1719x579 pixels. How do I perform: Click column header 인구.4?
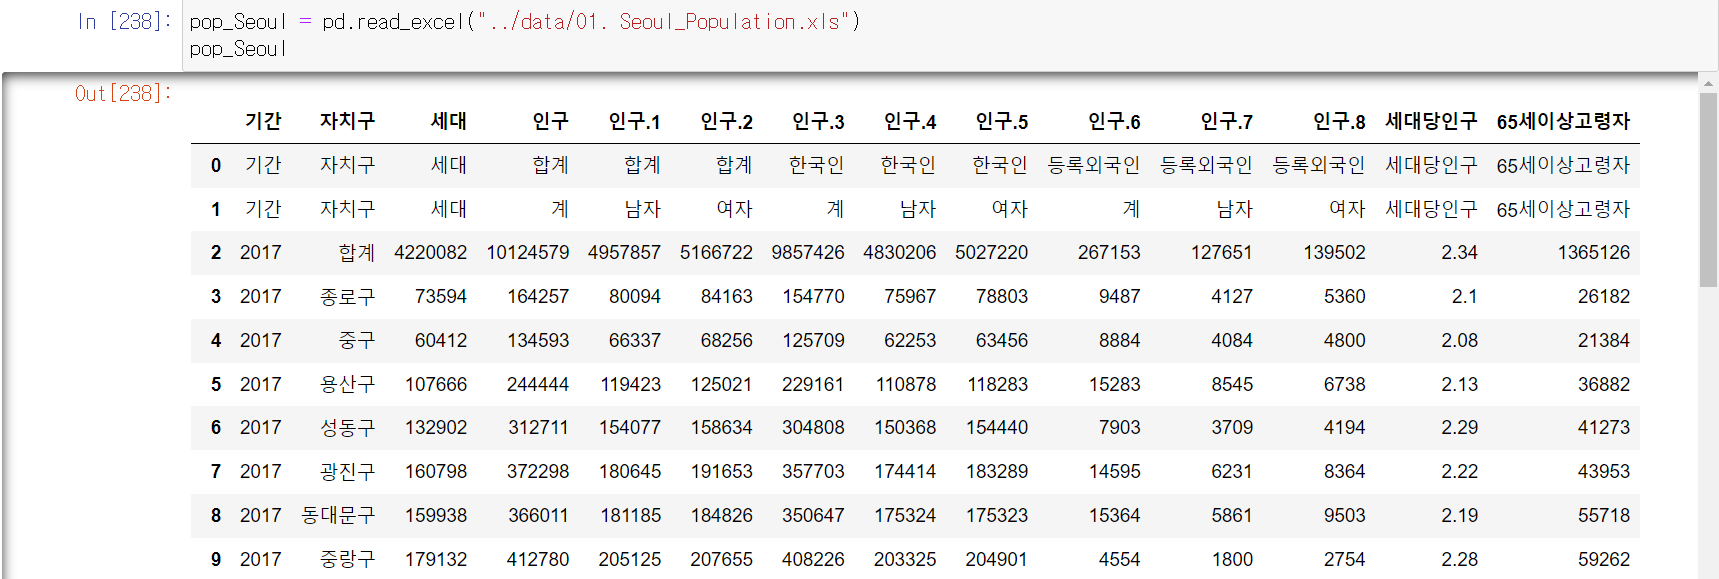pyautogui.click(x=910, y=121)
